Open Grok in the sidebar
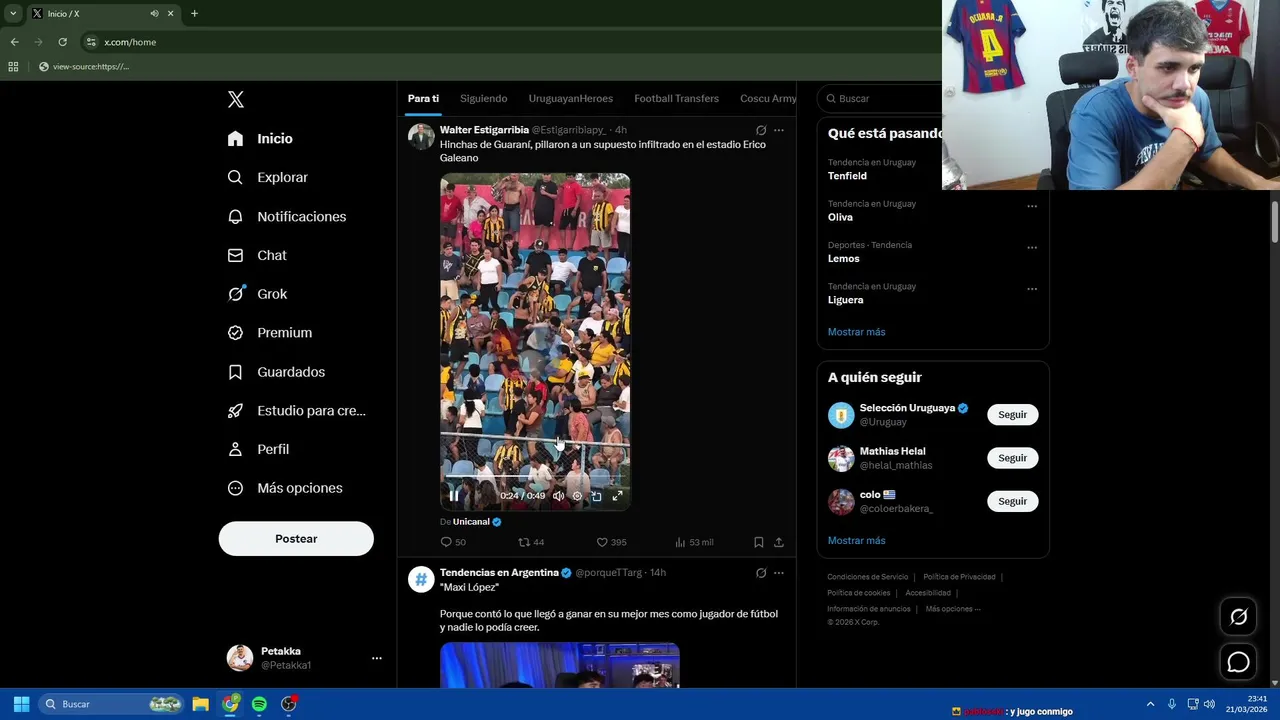The image size is (1280, 720). [257, 294]
